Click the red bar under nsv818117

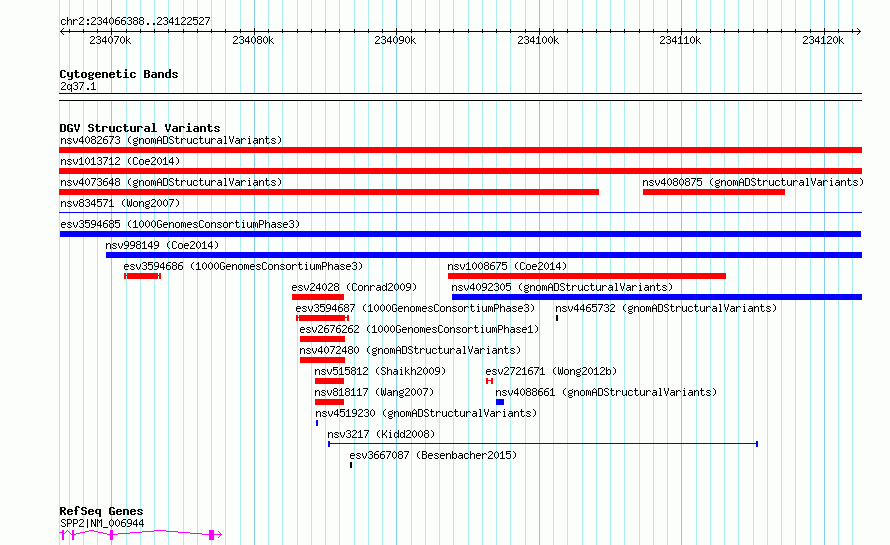tap(329, 402)
